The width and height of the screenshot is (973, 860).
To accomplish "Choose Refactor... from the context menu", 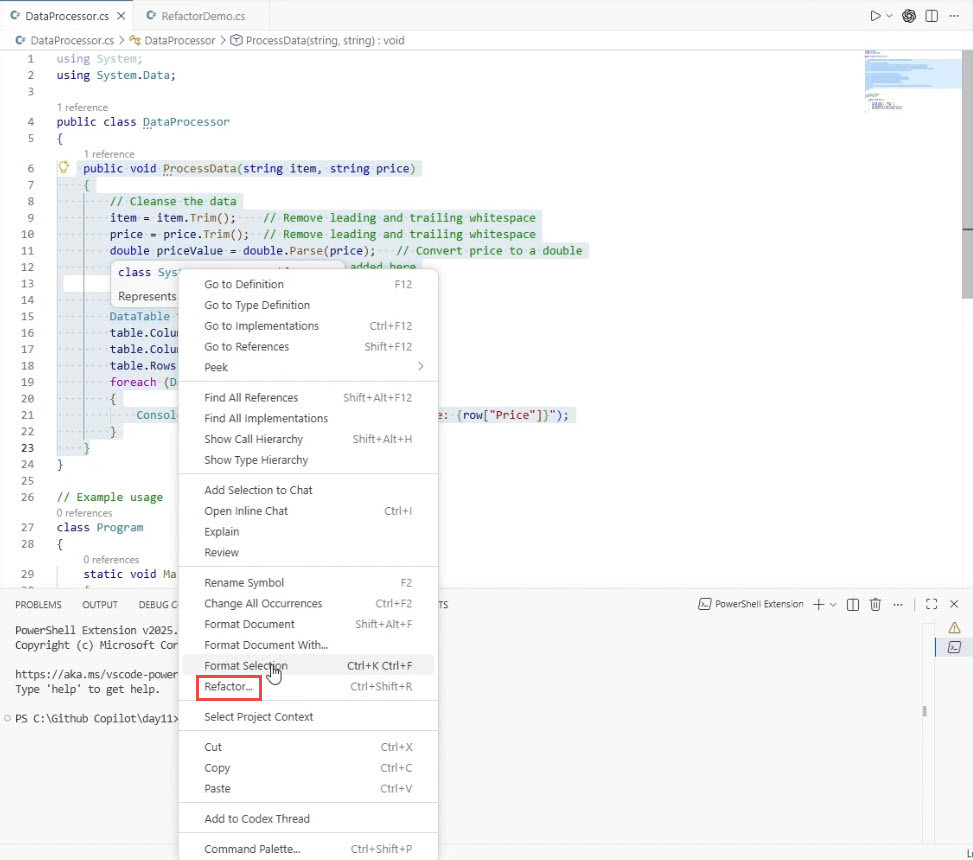I will point(308,686).
